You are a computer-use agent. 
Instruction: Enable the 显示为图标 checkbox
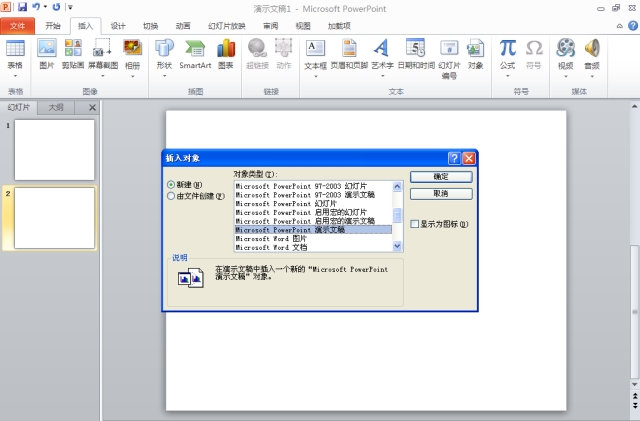click(x=414, y=225)
